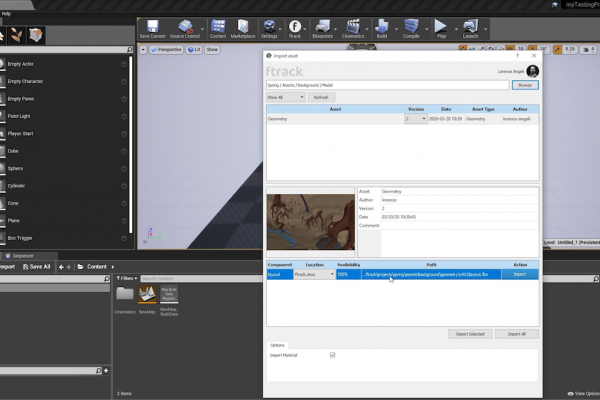Click the Import Selected button
This screenshot has width=600, height=400.
[470, 334]
